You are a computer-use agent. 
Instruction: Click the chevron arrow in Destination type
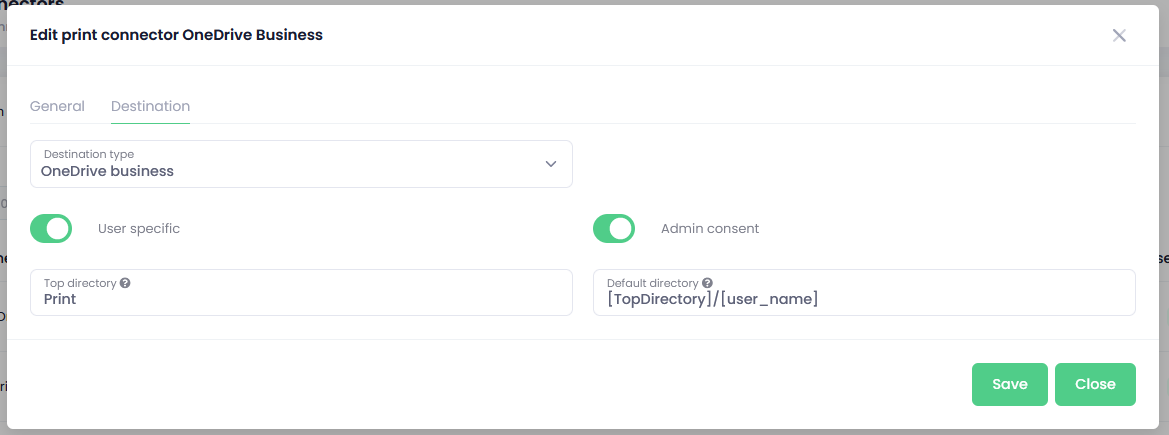(x=551, y=163)
